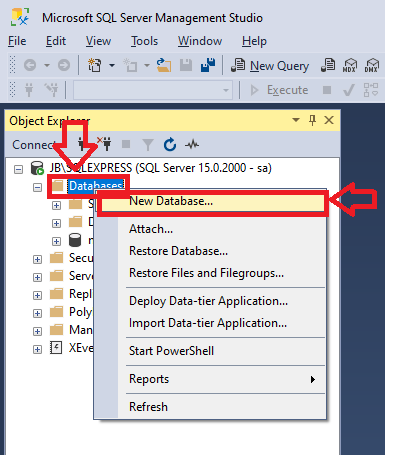Pin the Object Explorer panel
Image resolution: width=394 pixels, height=456 pixels.
[x=312, y=120]
